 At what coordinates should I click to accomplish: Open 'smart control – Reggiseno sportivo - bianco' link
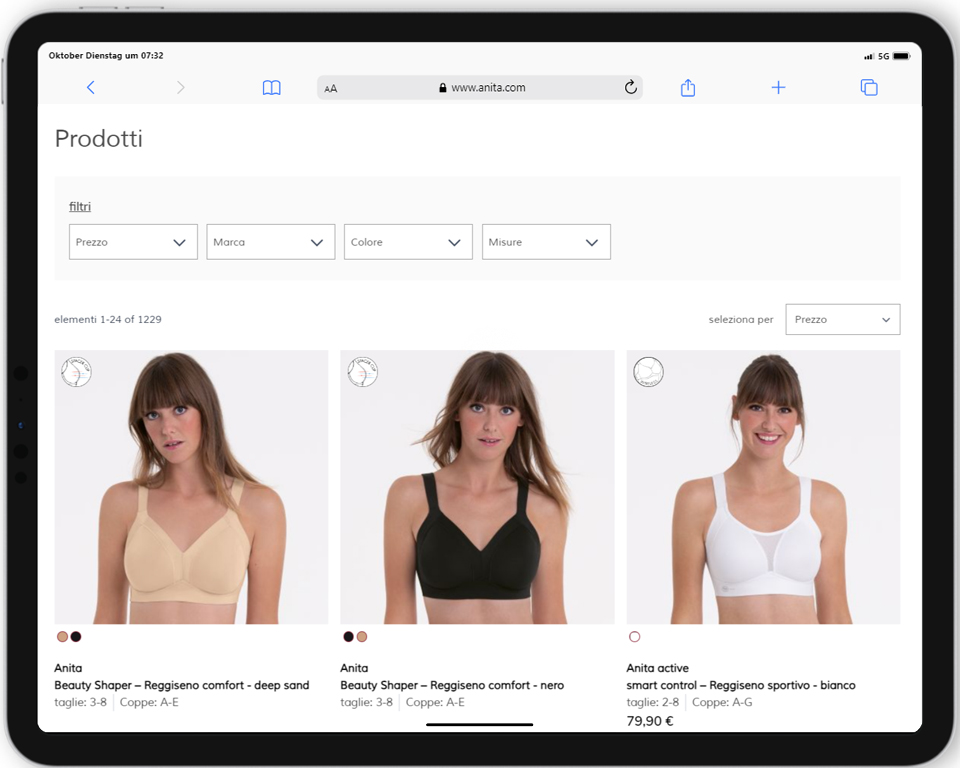pos(741,685)
